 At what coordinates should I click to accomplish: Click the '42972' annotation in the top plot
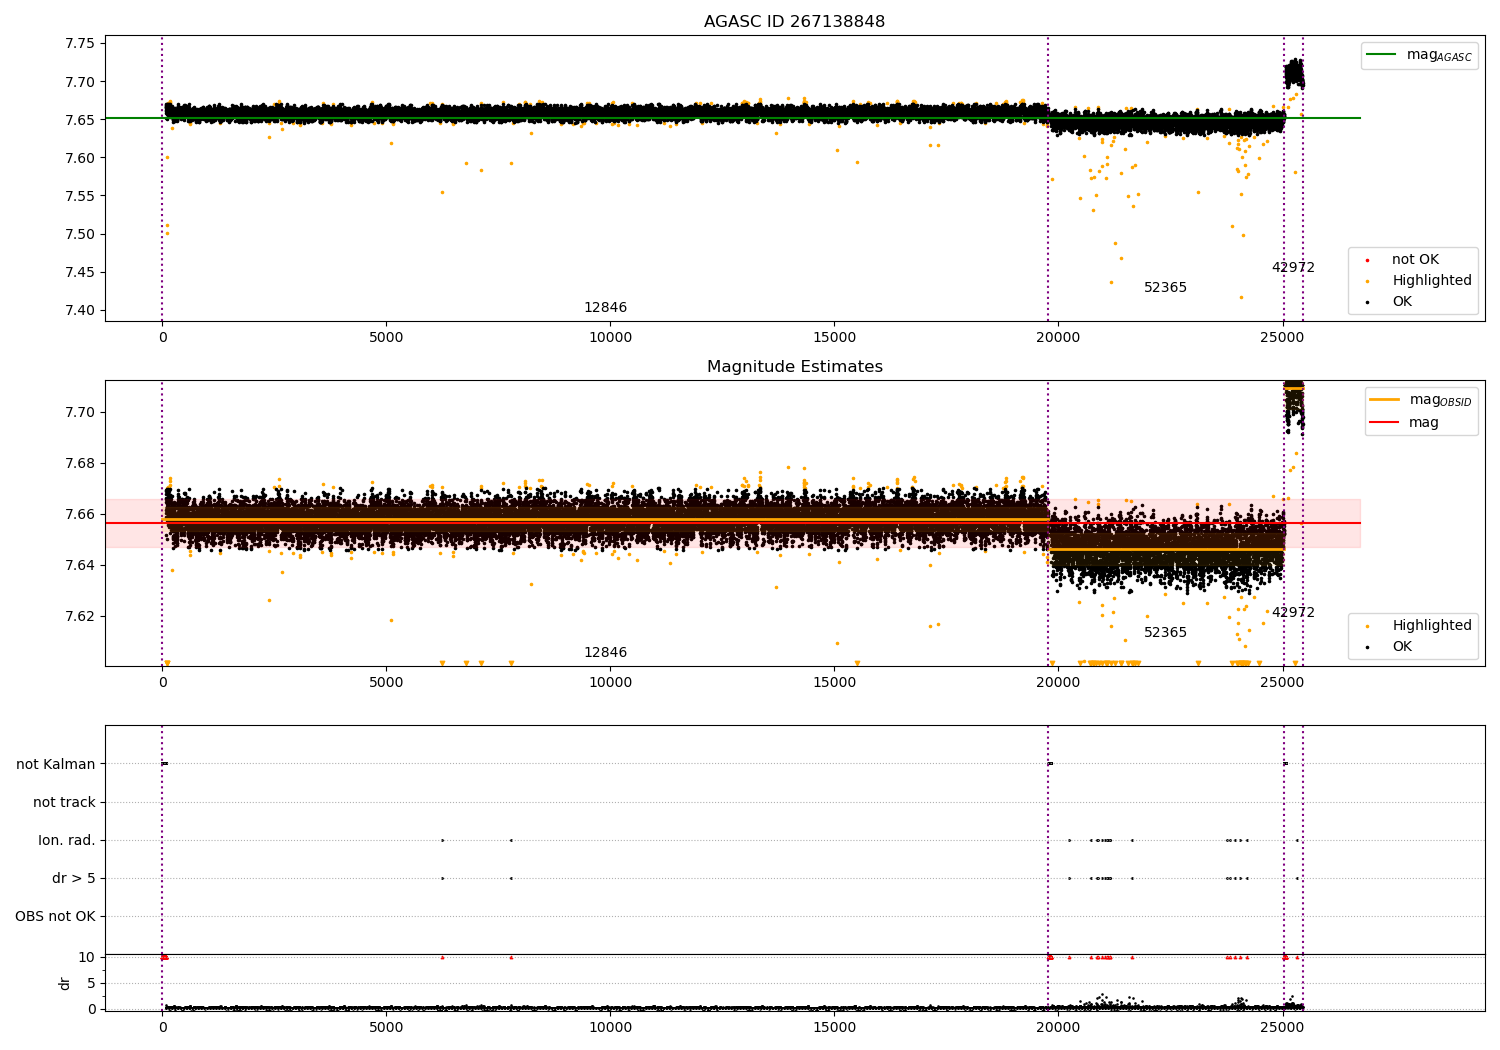(x=1293, y=268)
